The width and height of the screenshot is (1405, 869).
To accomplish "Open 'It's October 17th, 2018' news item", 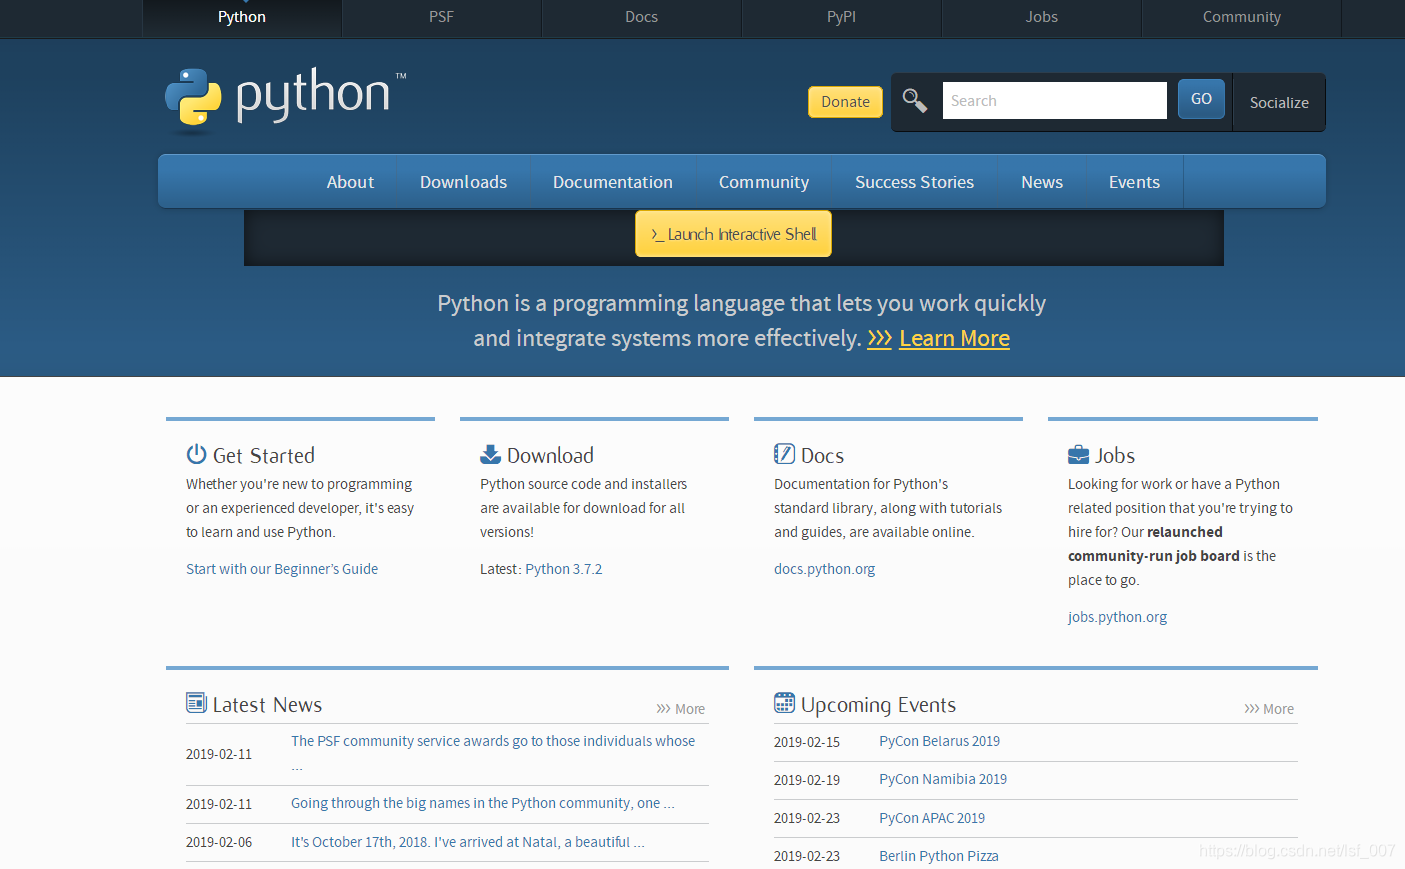I will [x=467, y=842].
